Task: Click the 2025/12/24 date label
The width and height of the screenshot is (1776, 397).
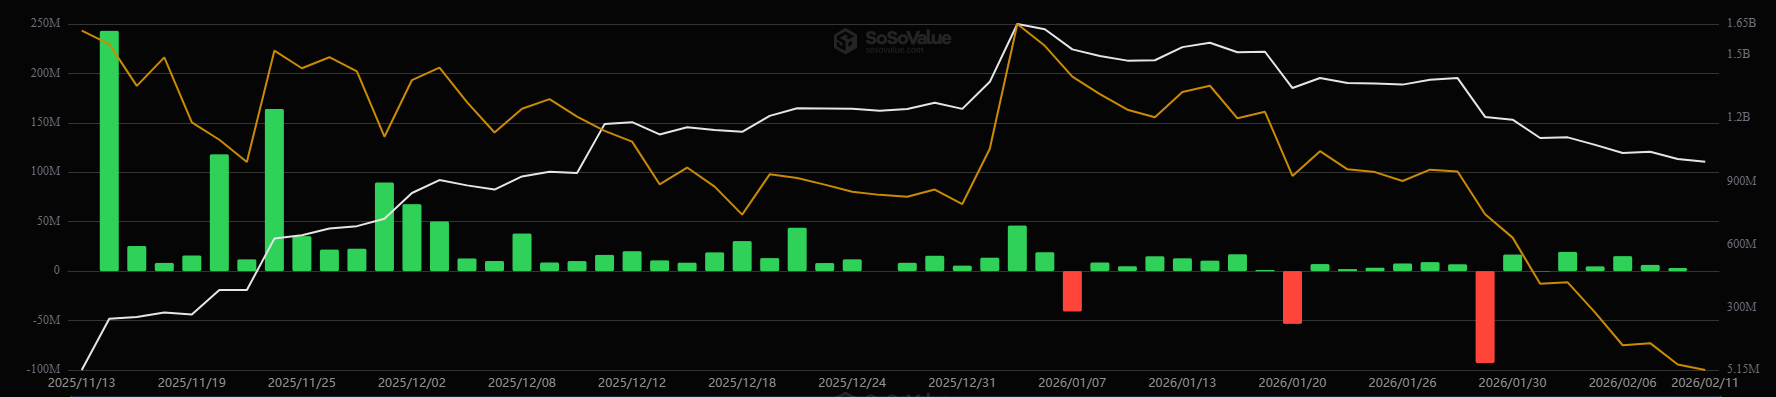Action: click(x=852, y=383)
